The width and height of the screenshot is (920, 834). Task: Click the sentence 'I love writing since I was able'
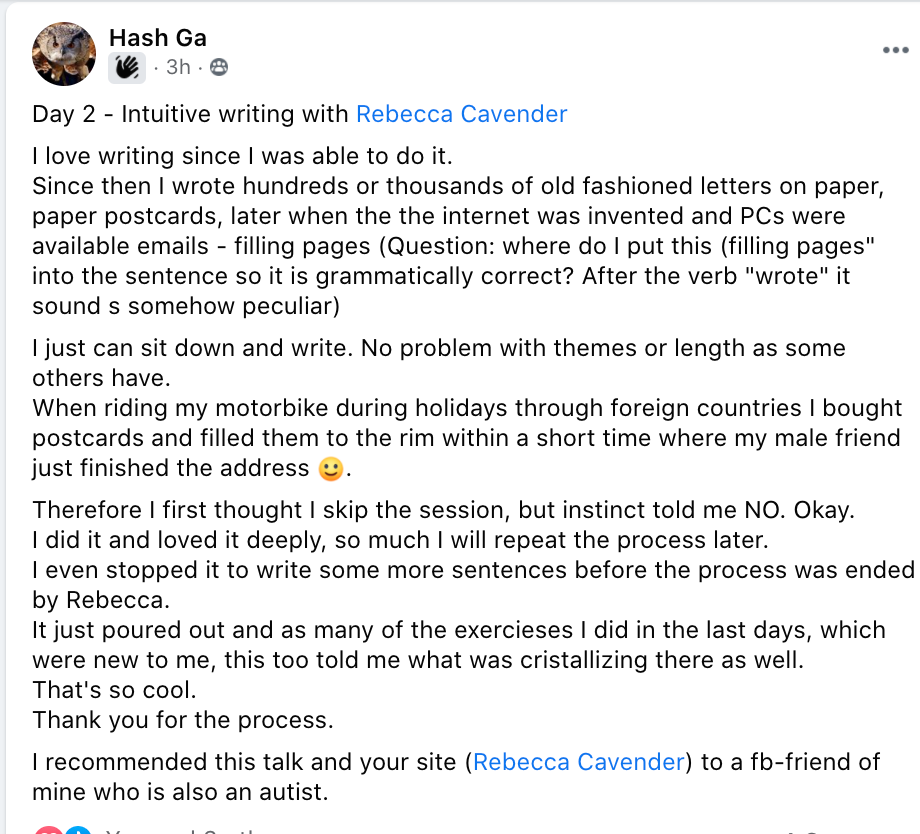242,156
